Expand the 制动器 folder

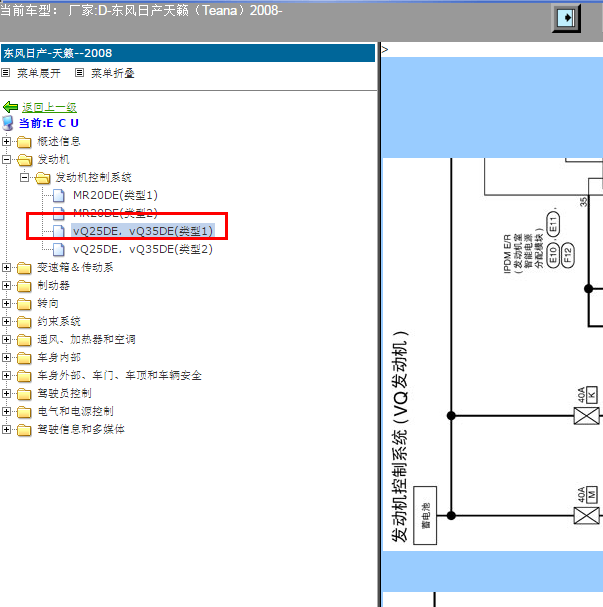click(x=6, y=285)
